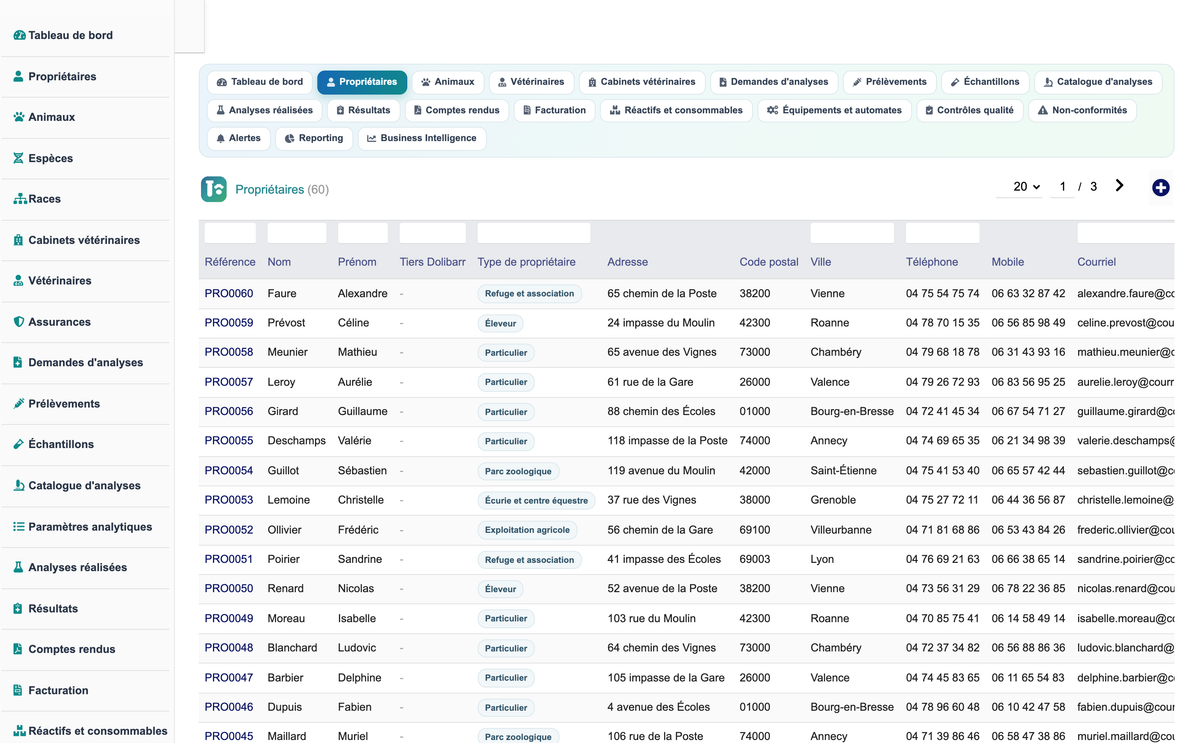This screenshot has height=743, width=1200.
Task: Click the city cell Saint-Étienne
Action: pyautogui.click(x=843, y=471)
